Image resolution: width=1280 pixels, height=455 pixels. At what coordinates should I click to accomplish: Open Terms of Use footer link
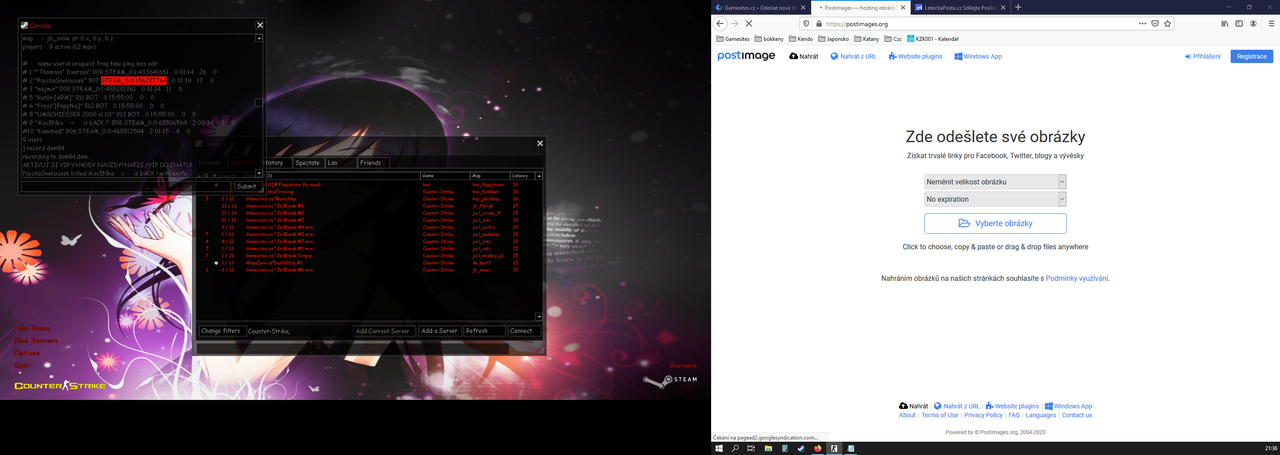[x=940, y=415]
